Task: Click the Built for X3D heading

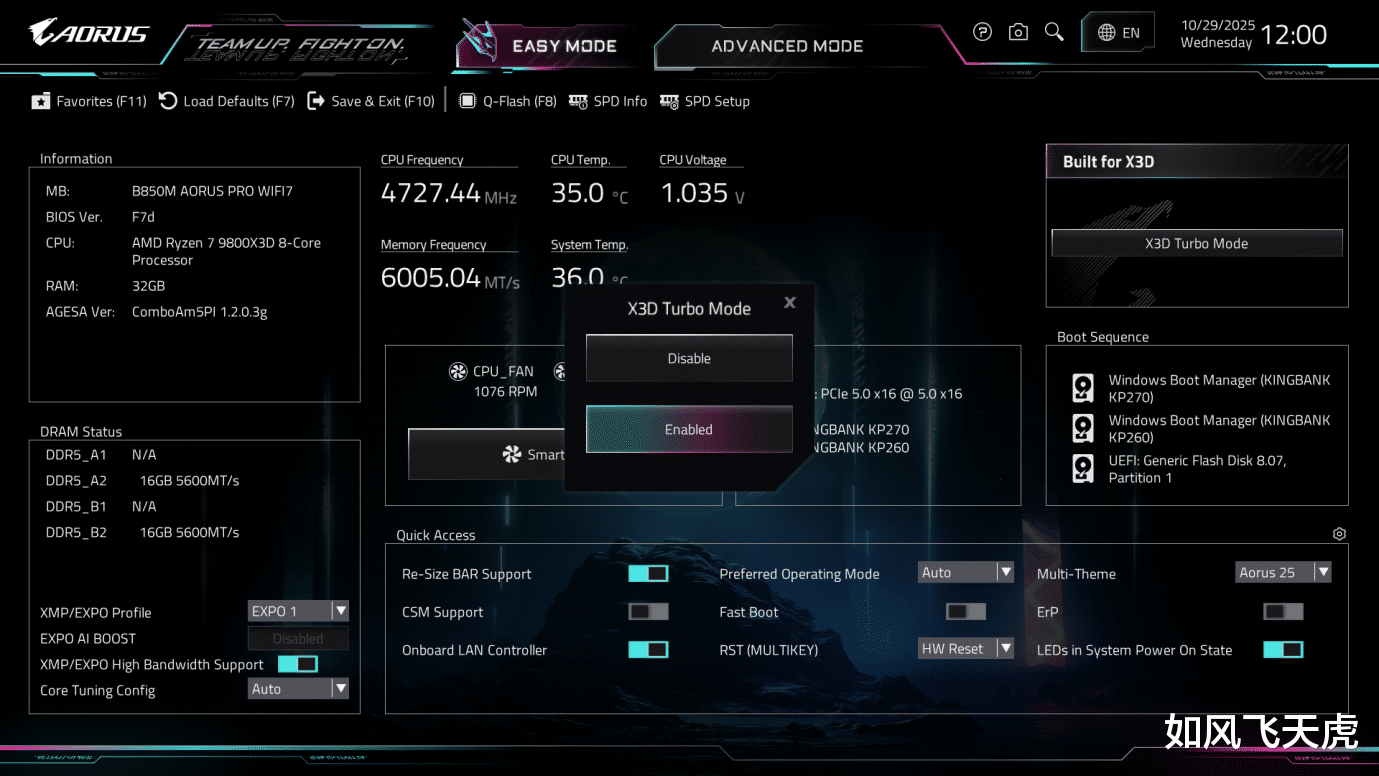Action: click(x=1108, y=162)
